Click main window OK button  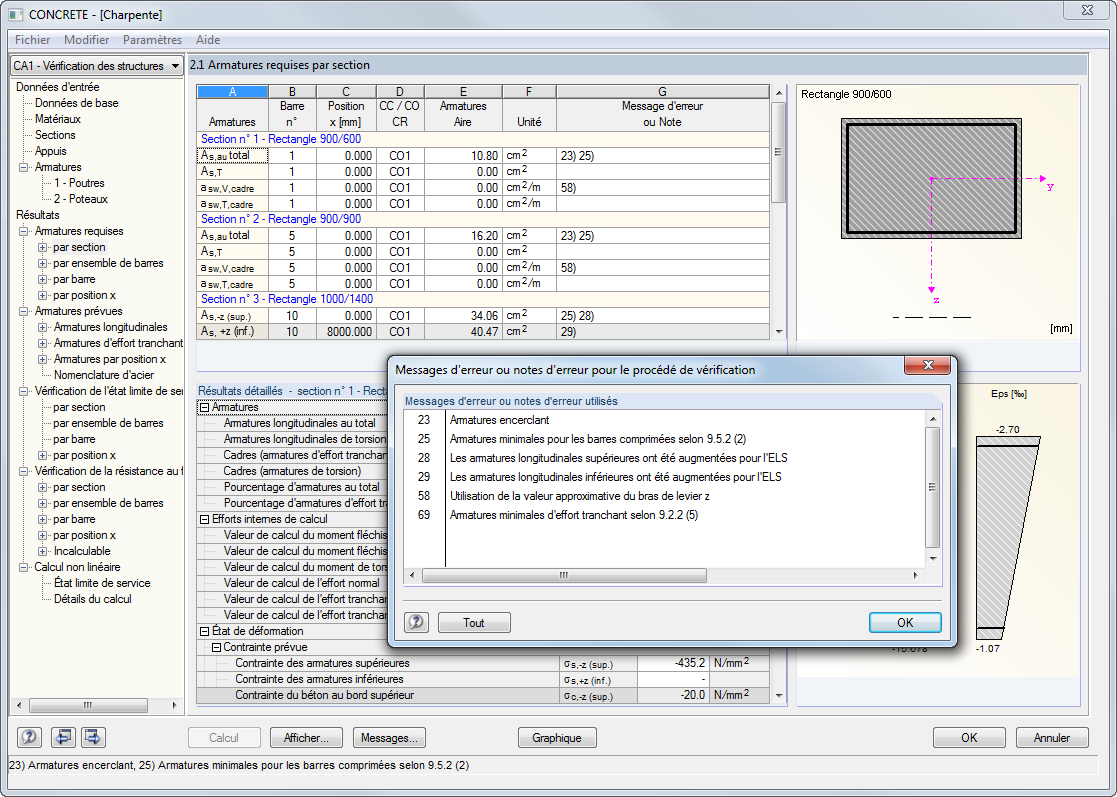[969, 738]
